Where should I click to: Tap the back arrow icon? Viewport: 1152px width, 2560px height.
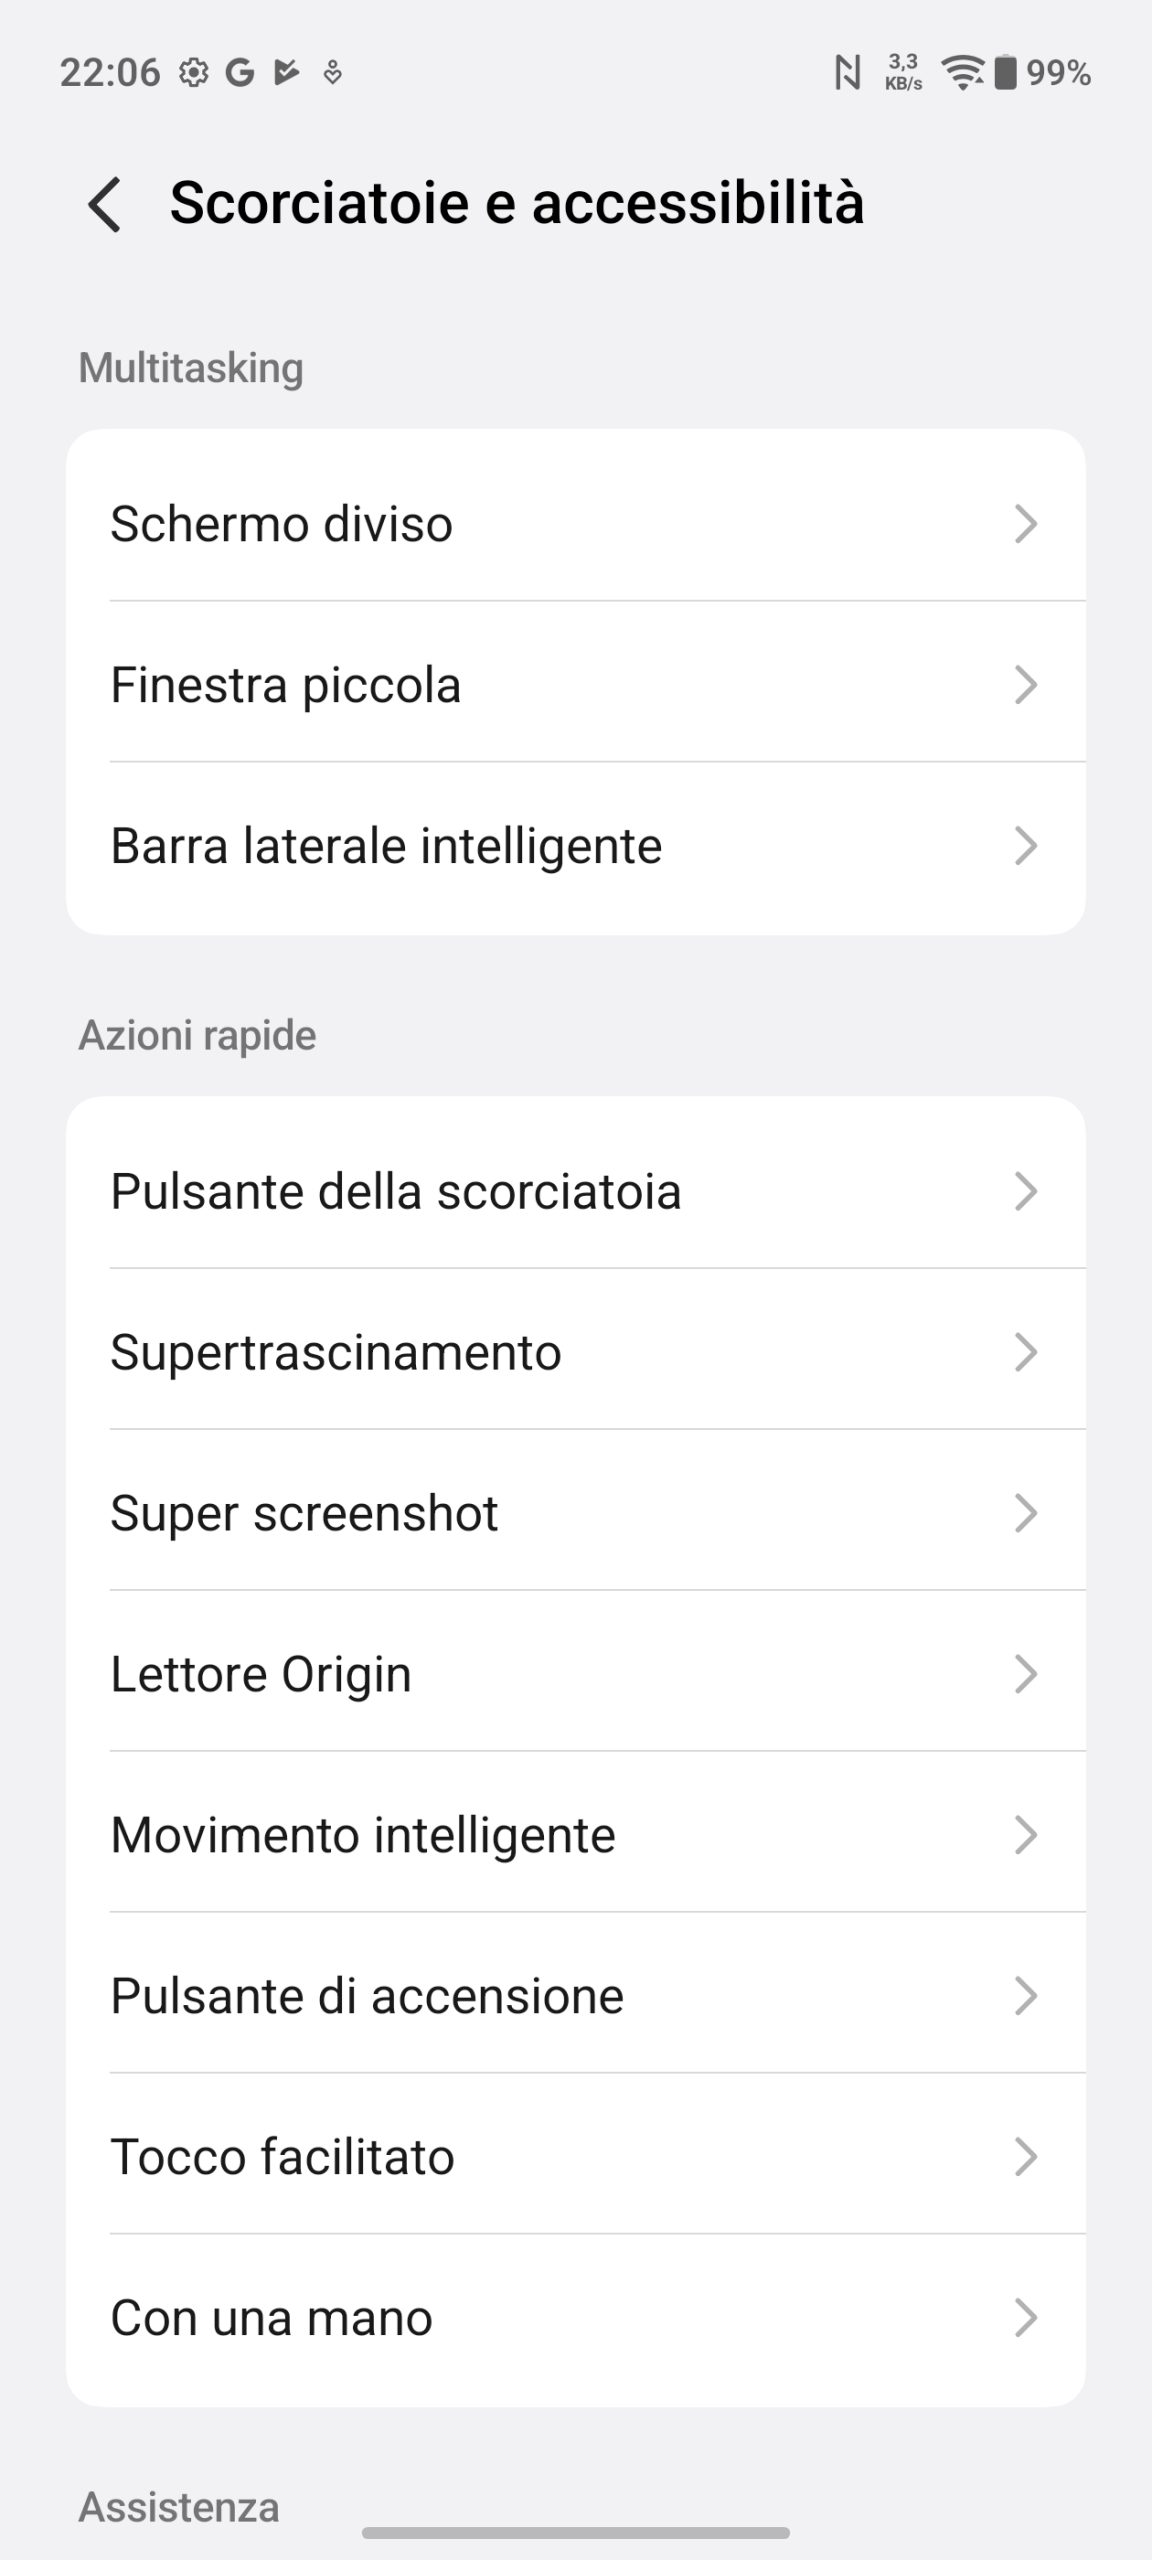pos(105,204)
